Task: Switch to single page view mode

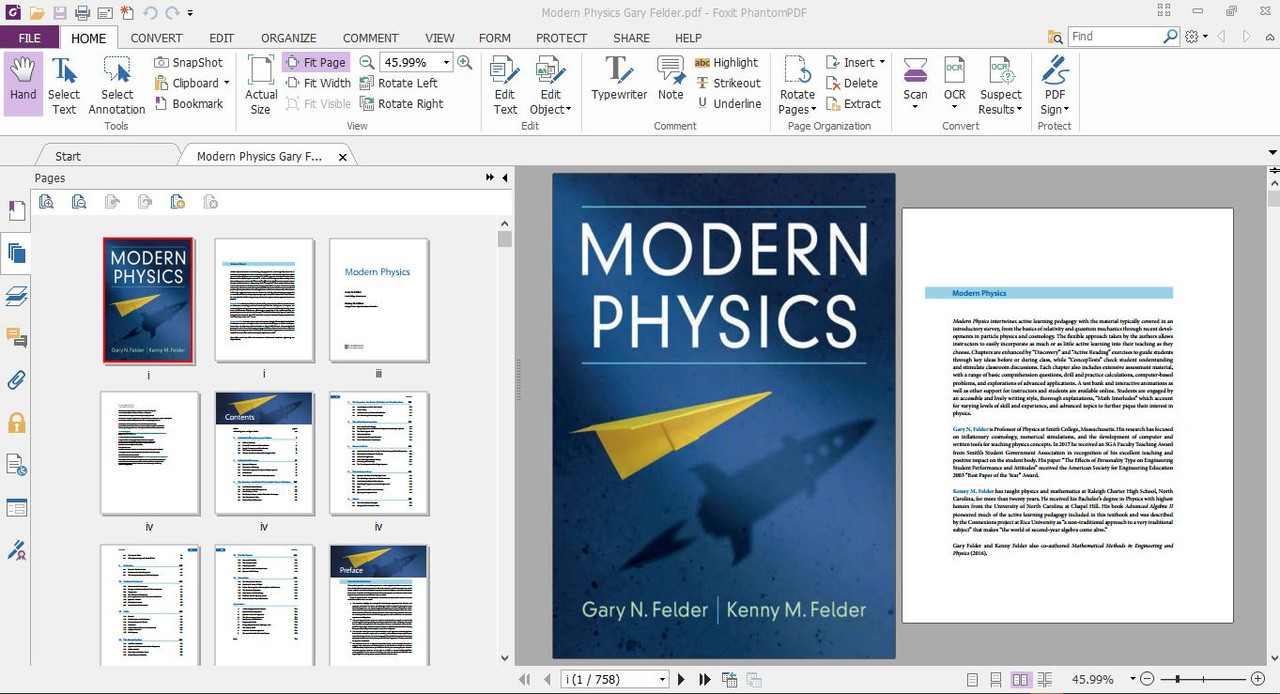Action: [x=973, y=679]
